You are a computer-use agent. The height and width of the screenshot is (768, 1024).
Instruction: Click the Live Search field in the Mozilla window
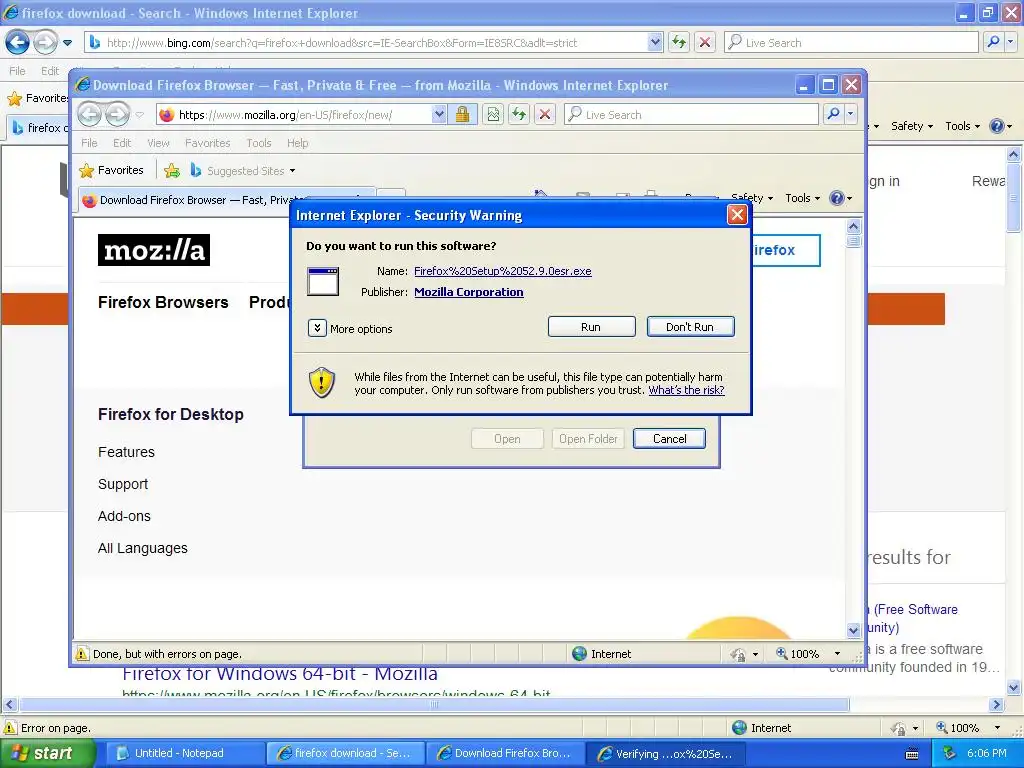click(x=691, y=115)
